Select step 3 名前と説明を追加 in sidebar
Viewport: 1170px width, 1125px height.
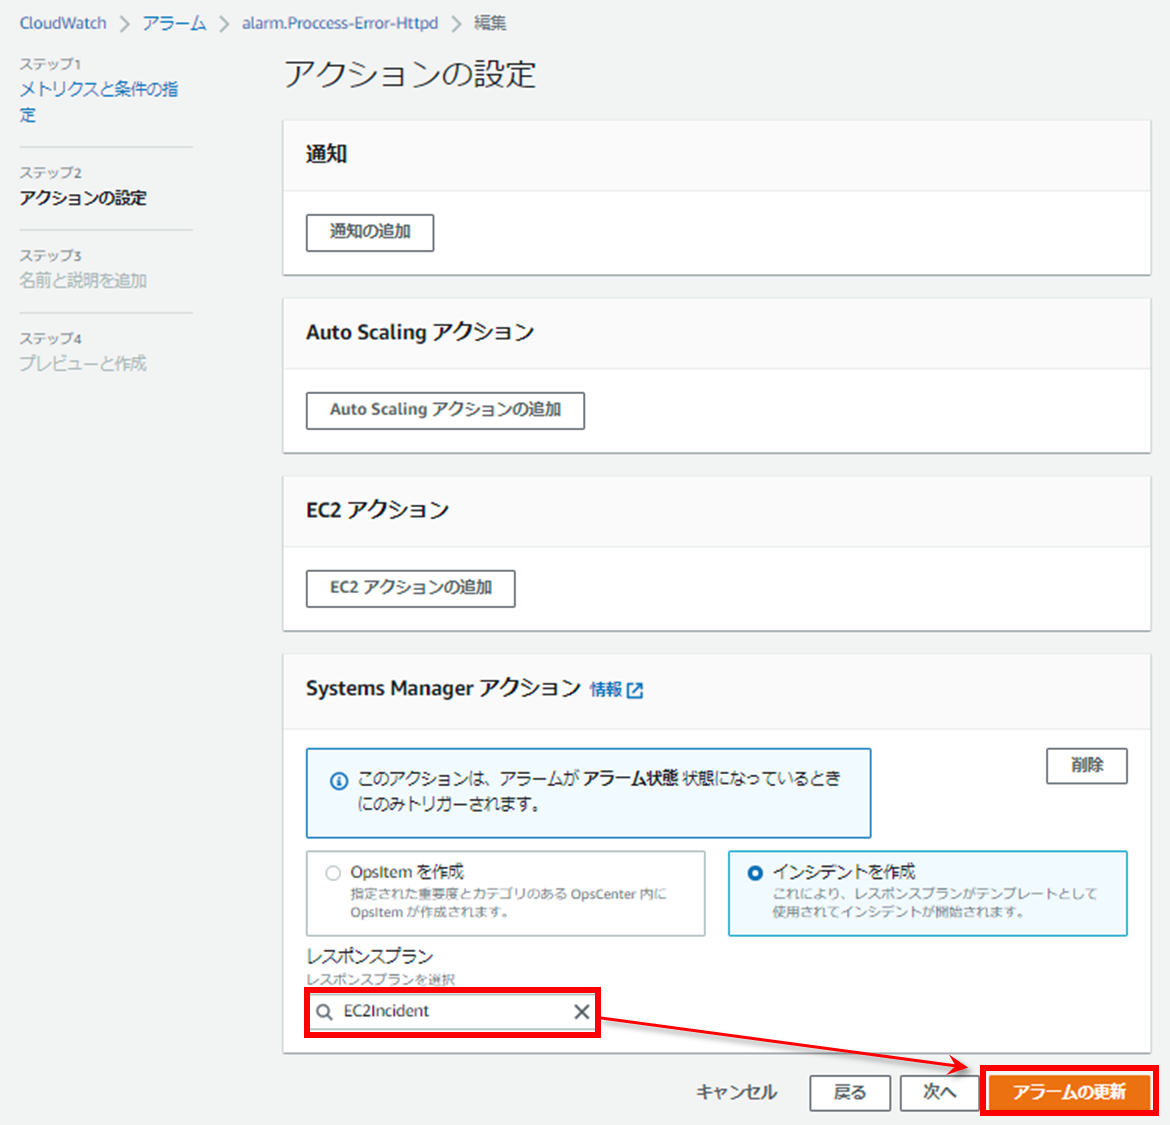[x=83, y=281]
